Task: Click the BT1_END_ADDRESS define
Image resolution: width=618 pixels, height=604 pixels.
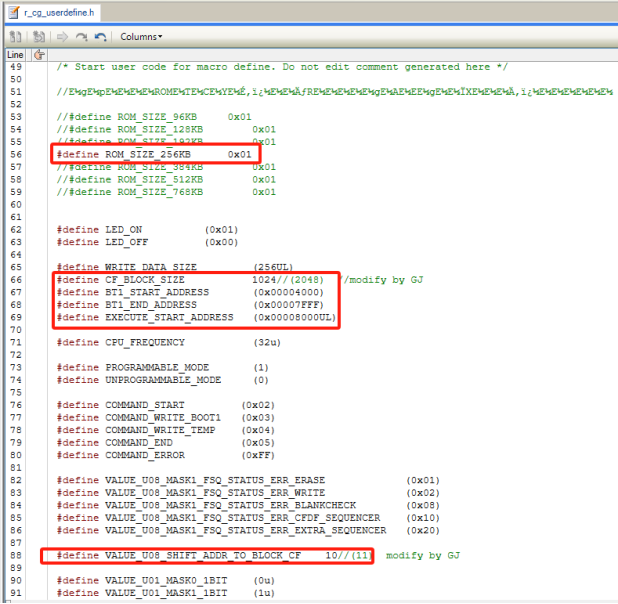Action: pyautogui.click(x=190, y=305)
